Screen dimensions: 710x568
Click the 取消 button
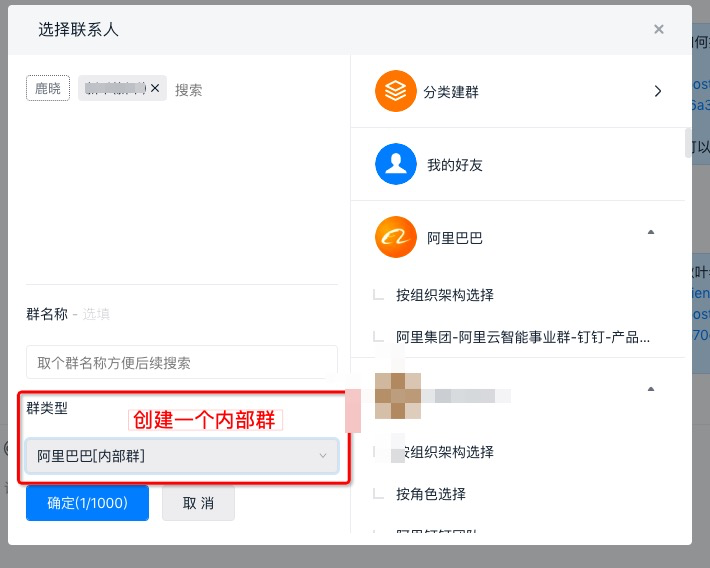coord(198,503)
